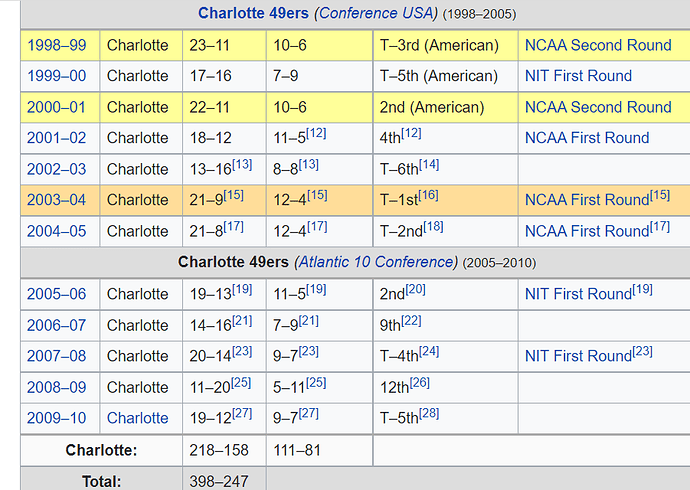This screenshot has height=490, width=690.
Task: Click citation [28] next to T–5th
Action: click(x=429, y=413)
